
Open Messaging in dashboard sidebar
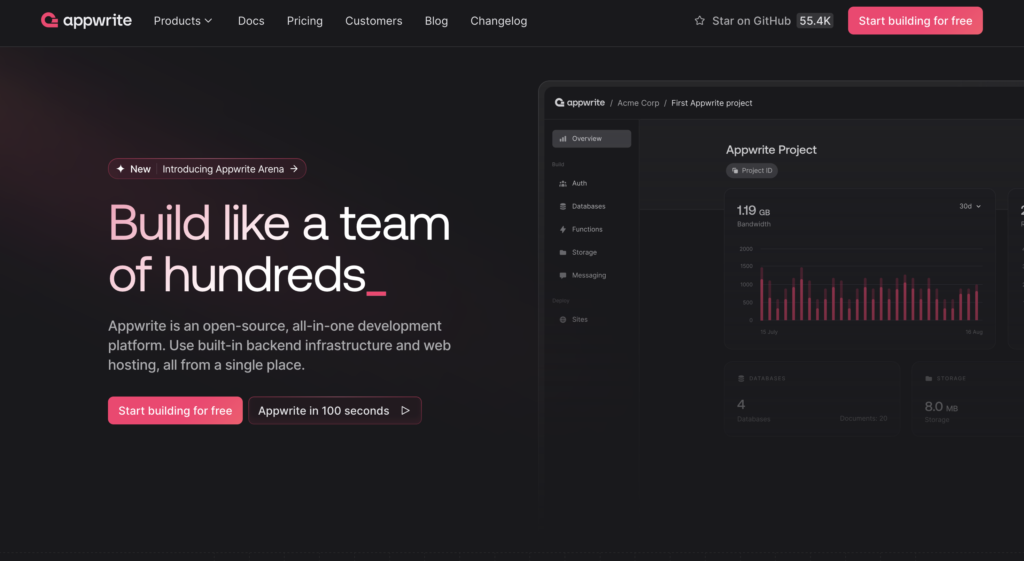(x=589, y=275)
